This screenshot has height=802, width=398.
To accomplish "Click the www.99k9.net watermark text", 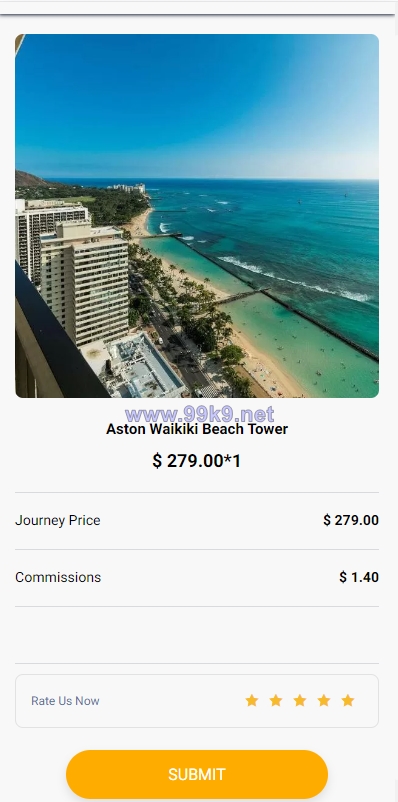I will click(x=200, y=414).
